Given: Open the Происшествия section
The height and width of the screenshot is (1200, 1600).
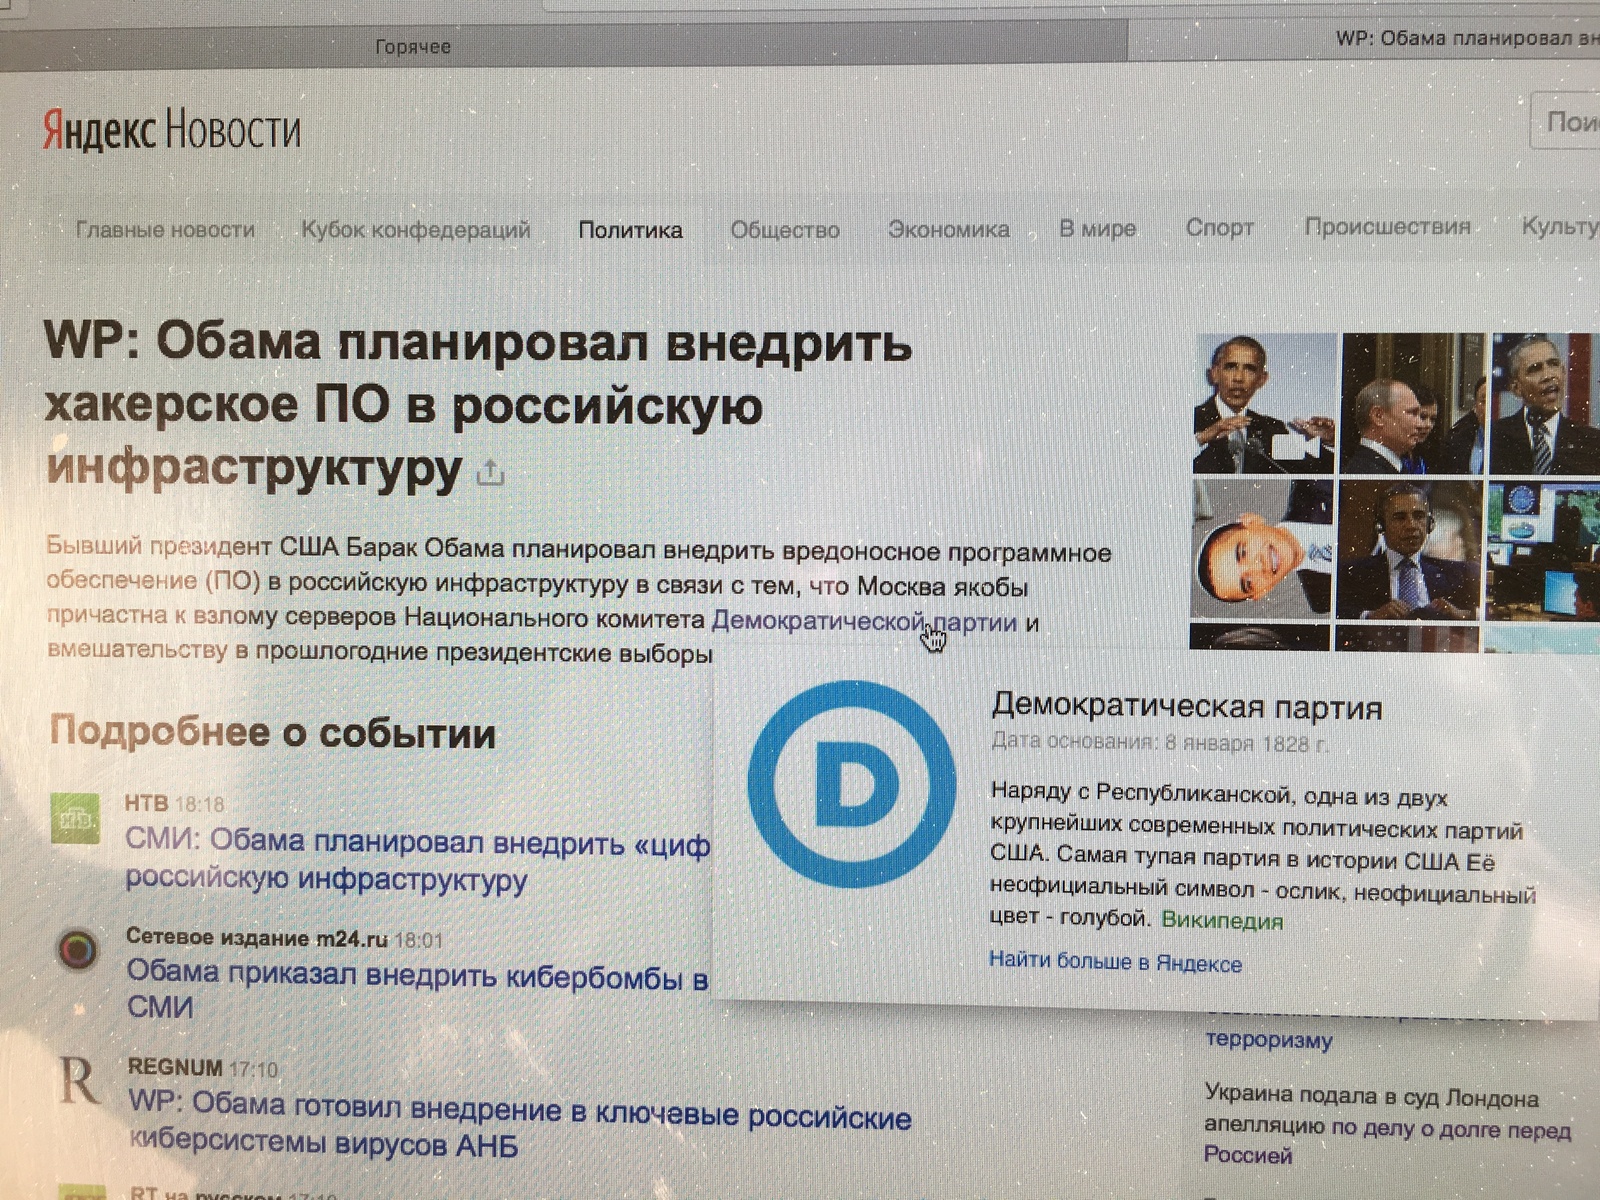Looking at the screenshot, I should (1387, 226).
